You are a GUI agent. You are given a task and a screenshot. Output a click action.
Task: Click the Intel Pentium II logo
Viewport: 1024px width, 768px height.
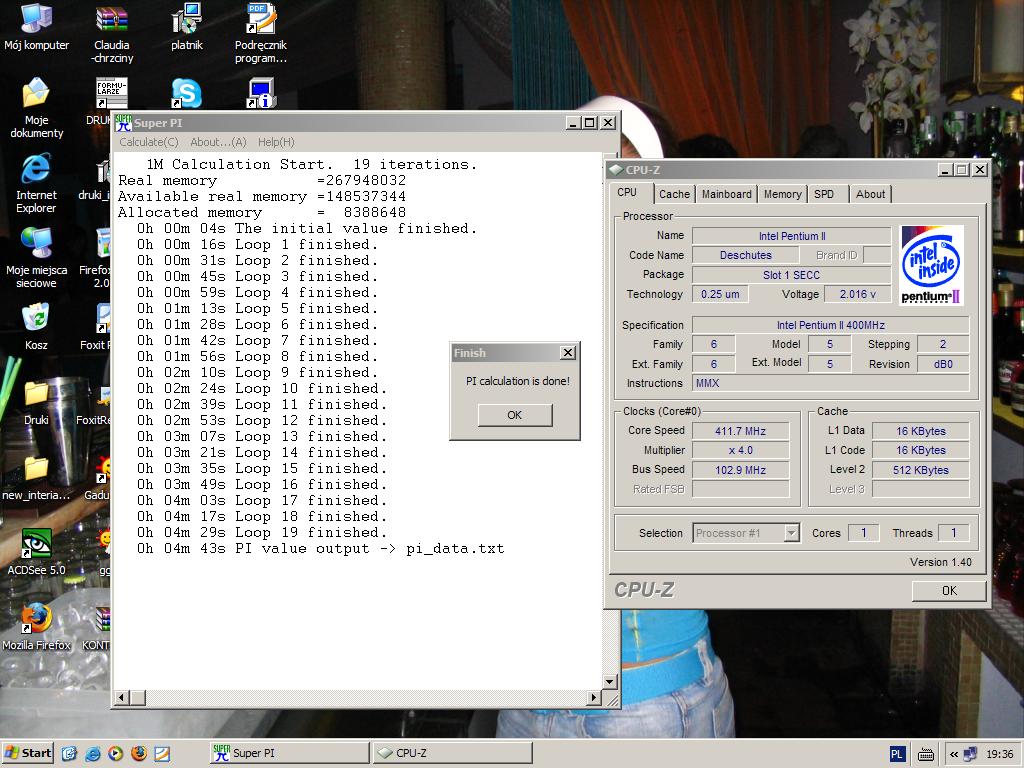(x=931, y=265)
